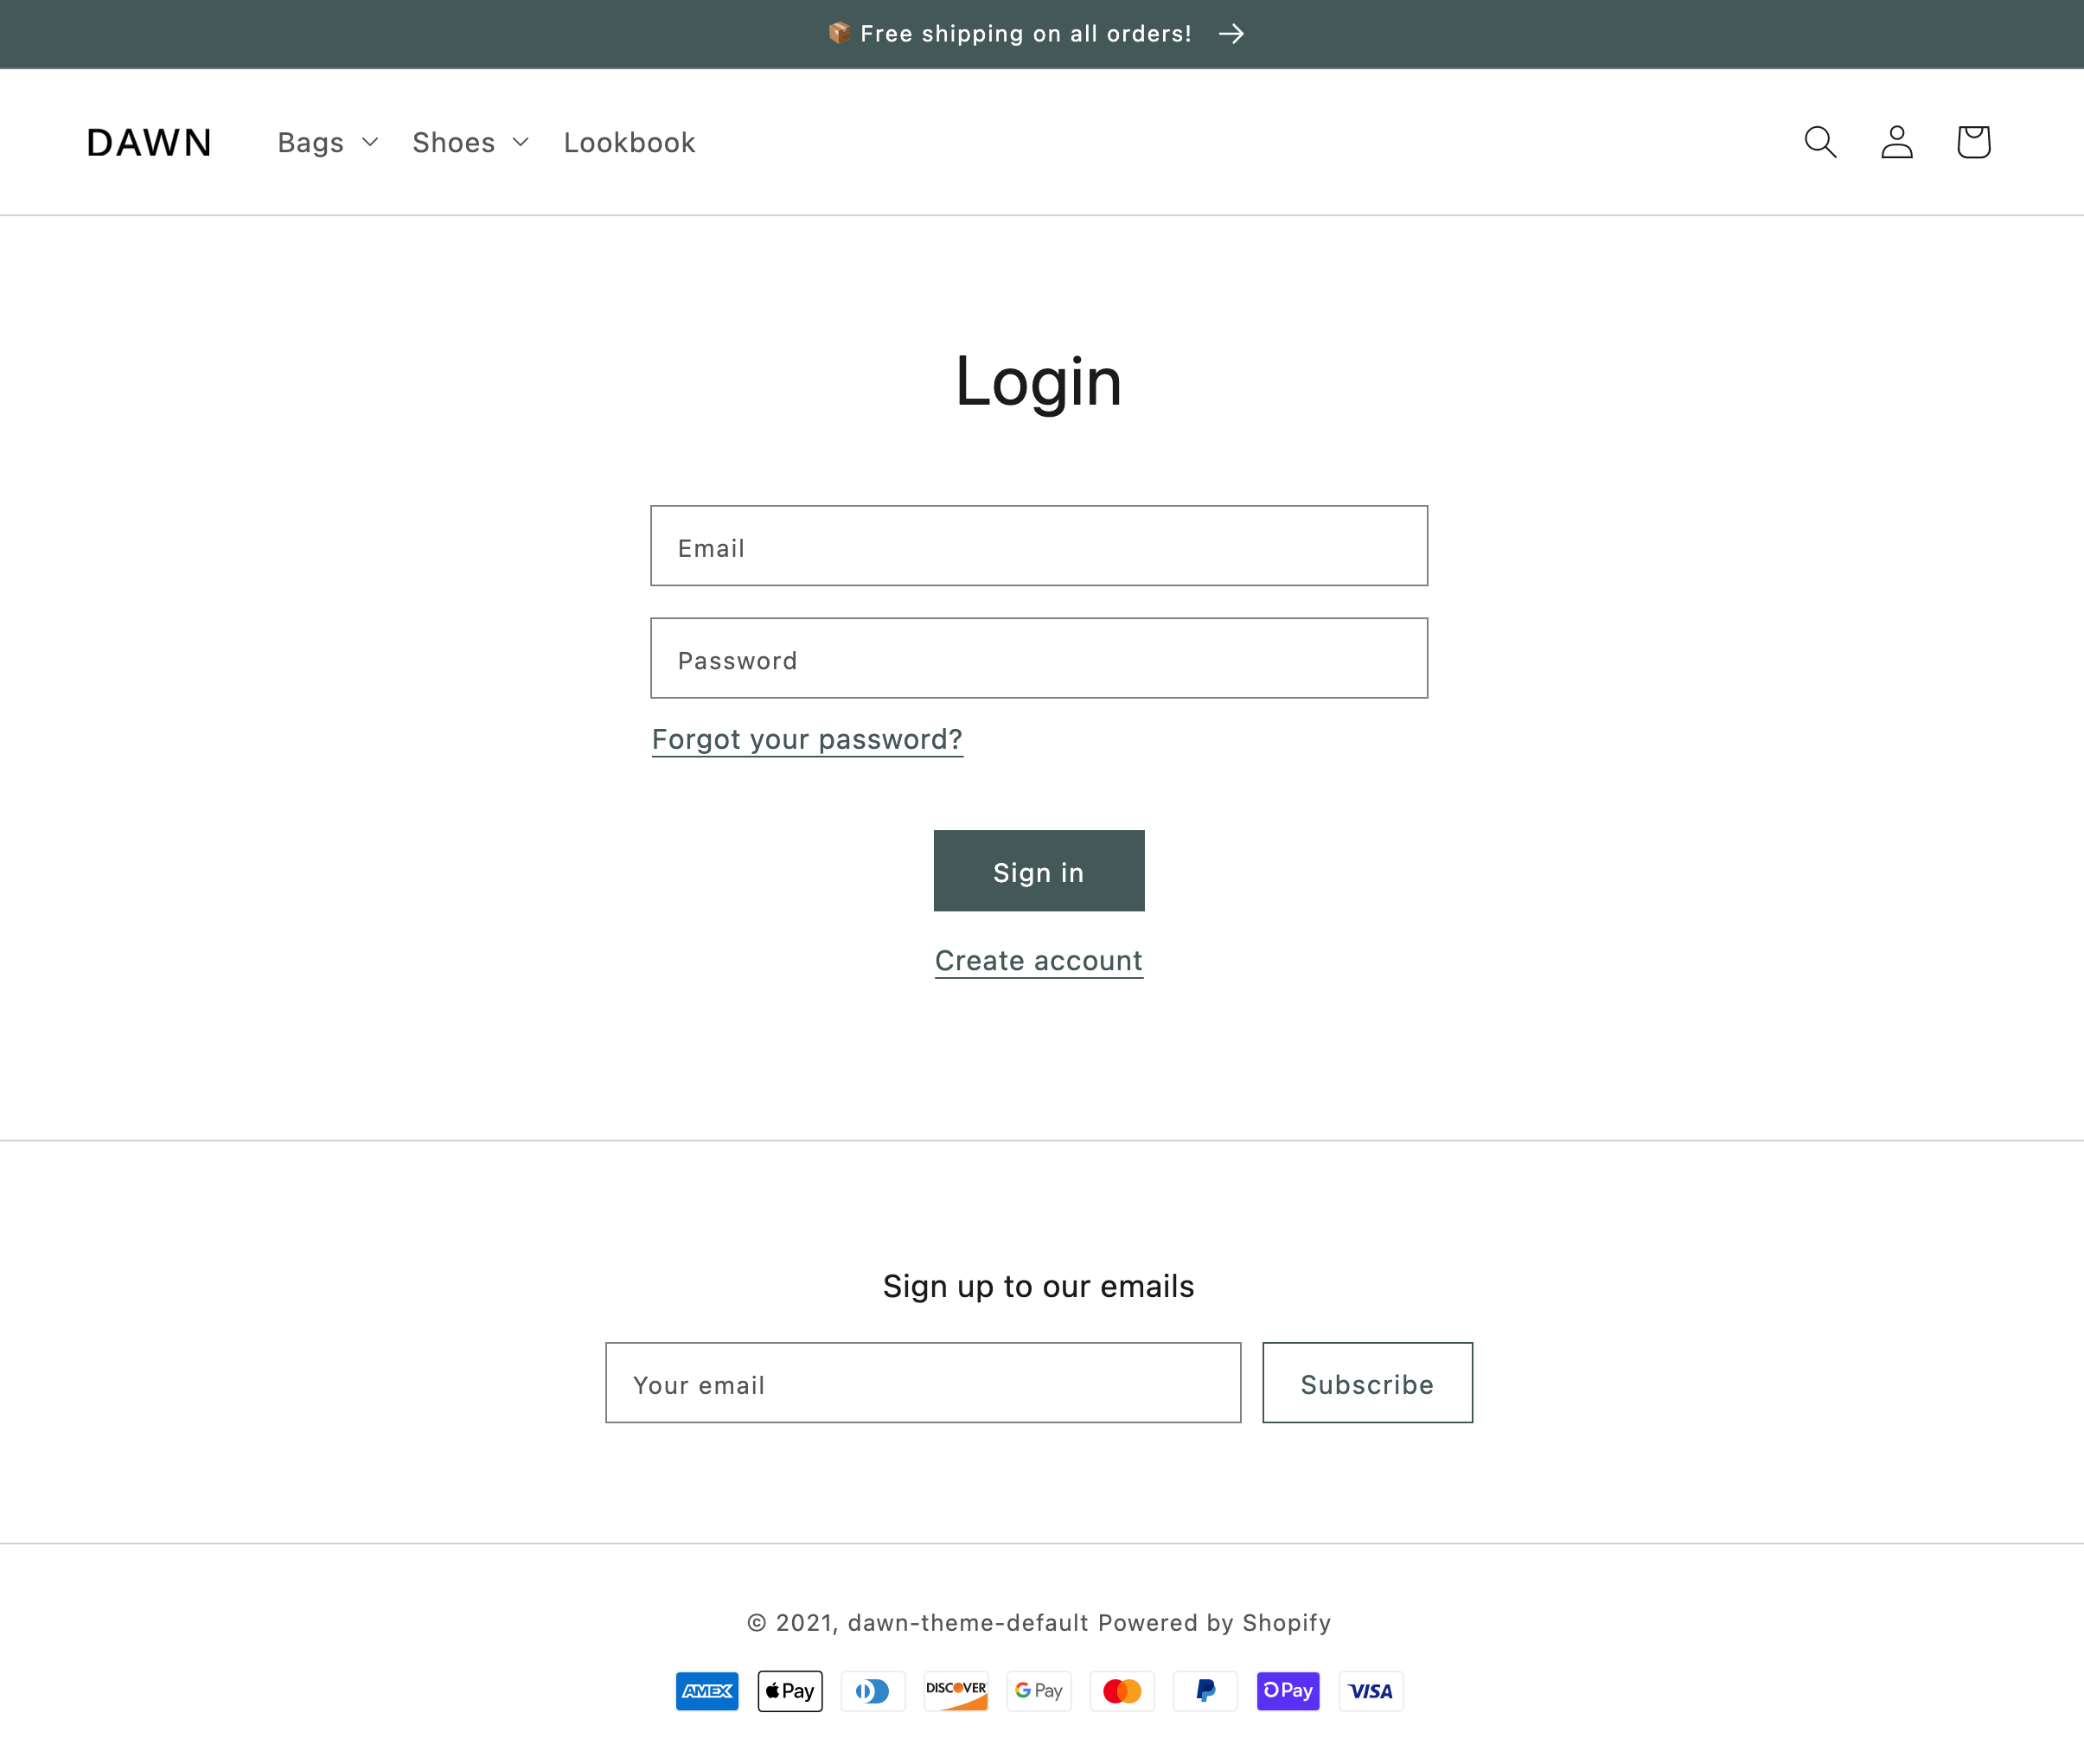The height and width of the screenshot is (1764, 2084).
Task: Click the Shop Pay payment icon
Action: [x=1288, y=1691]
